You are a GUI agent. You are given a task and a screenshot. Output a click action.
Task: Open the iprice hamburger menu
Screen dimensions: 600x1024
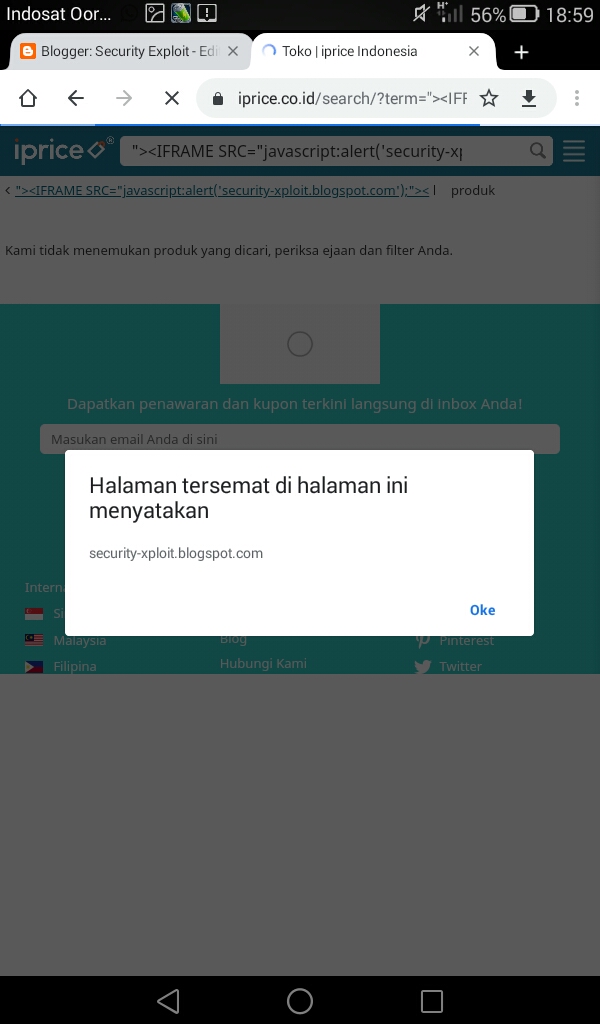pyautogui.click(x=574, y=151)
